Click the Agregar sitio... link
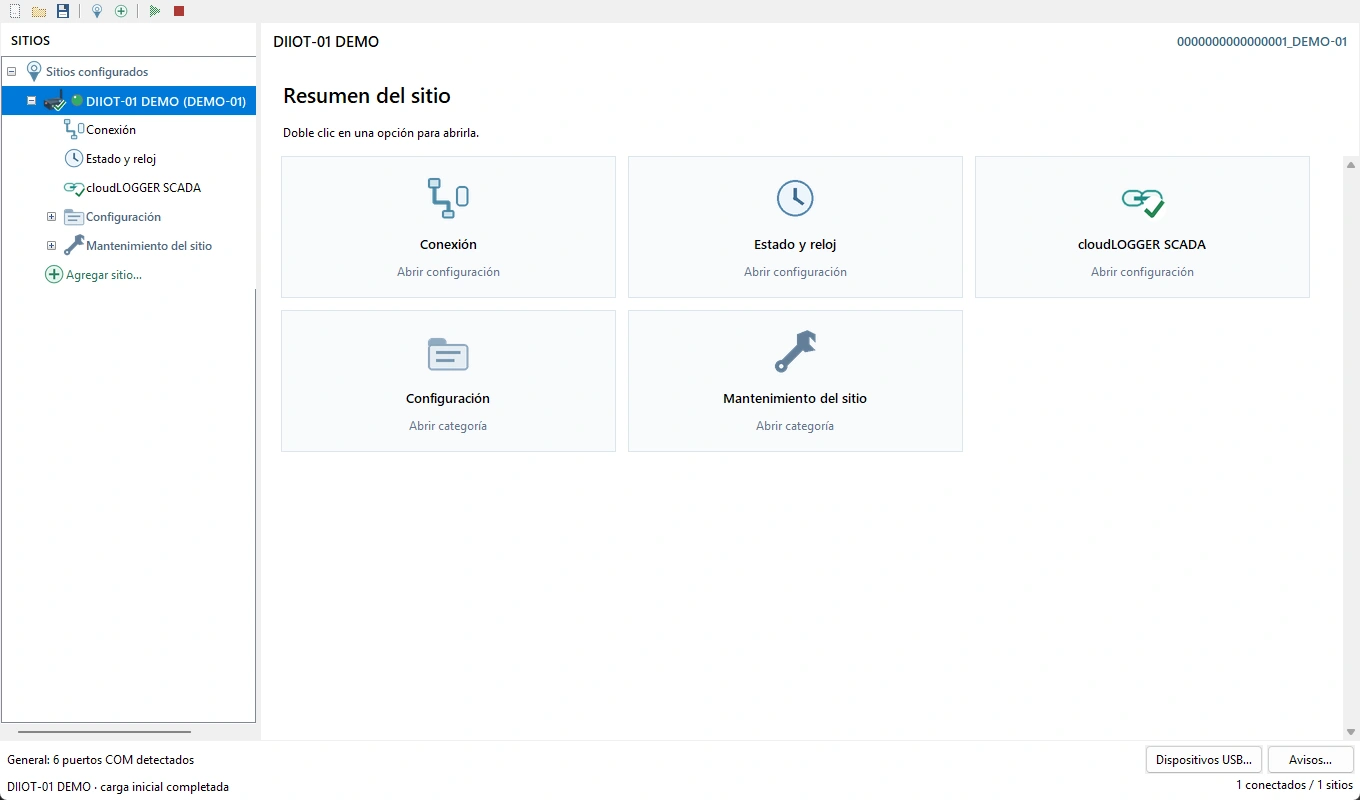 click(x=104, y=275)
